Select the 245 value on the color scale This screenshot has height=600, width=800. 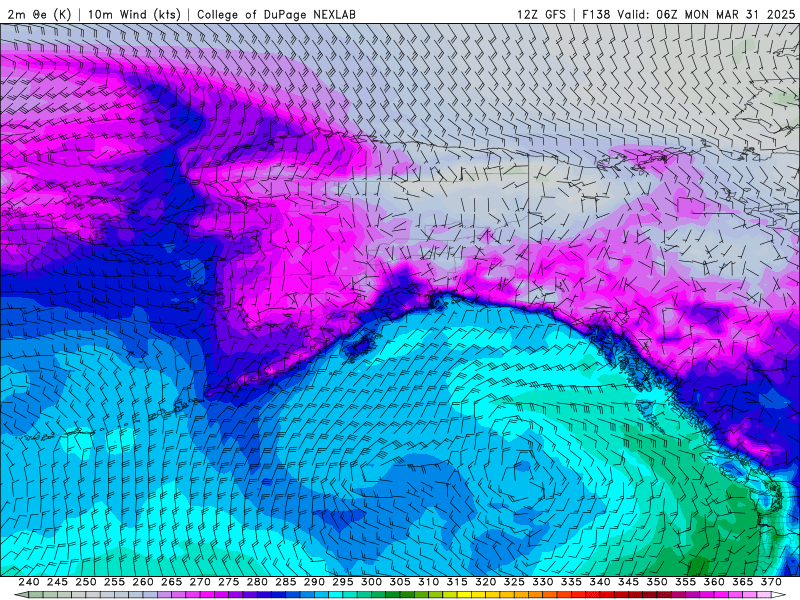click(x=57, y=582)
